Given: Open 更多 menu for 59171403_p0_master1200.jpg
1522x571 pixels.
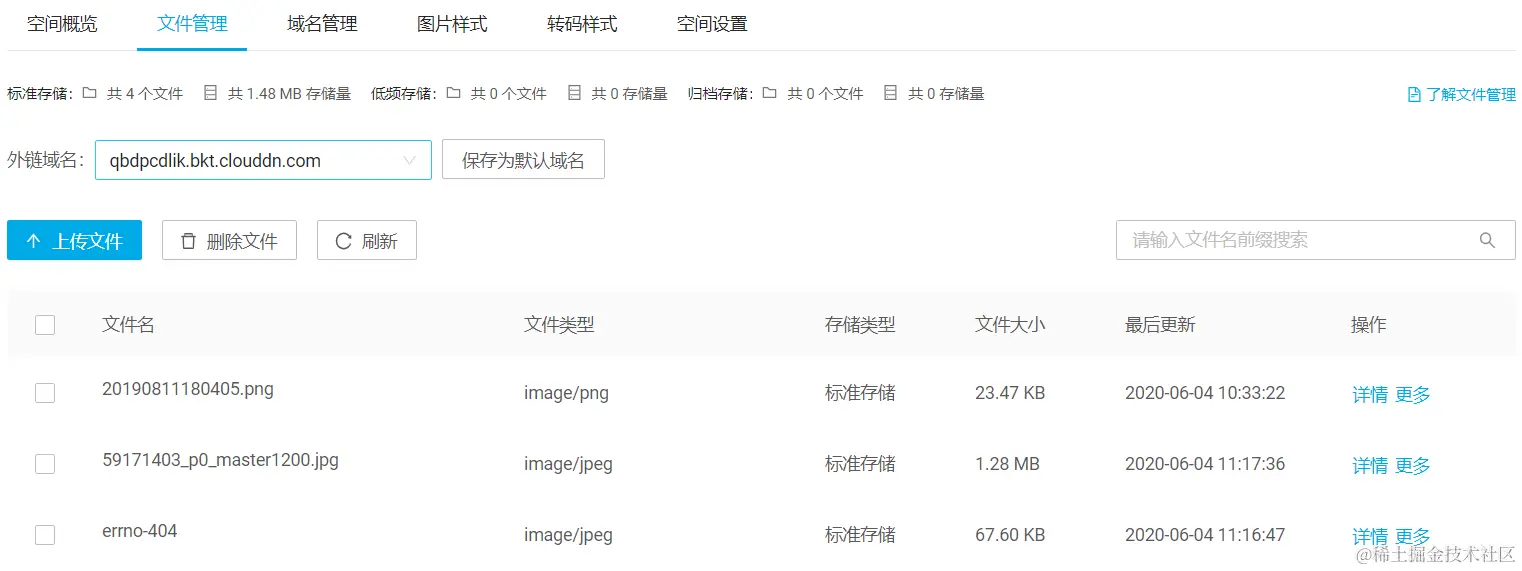Looking at the screenshot, I should pos(1413,466).
